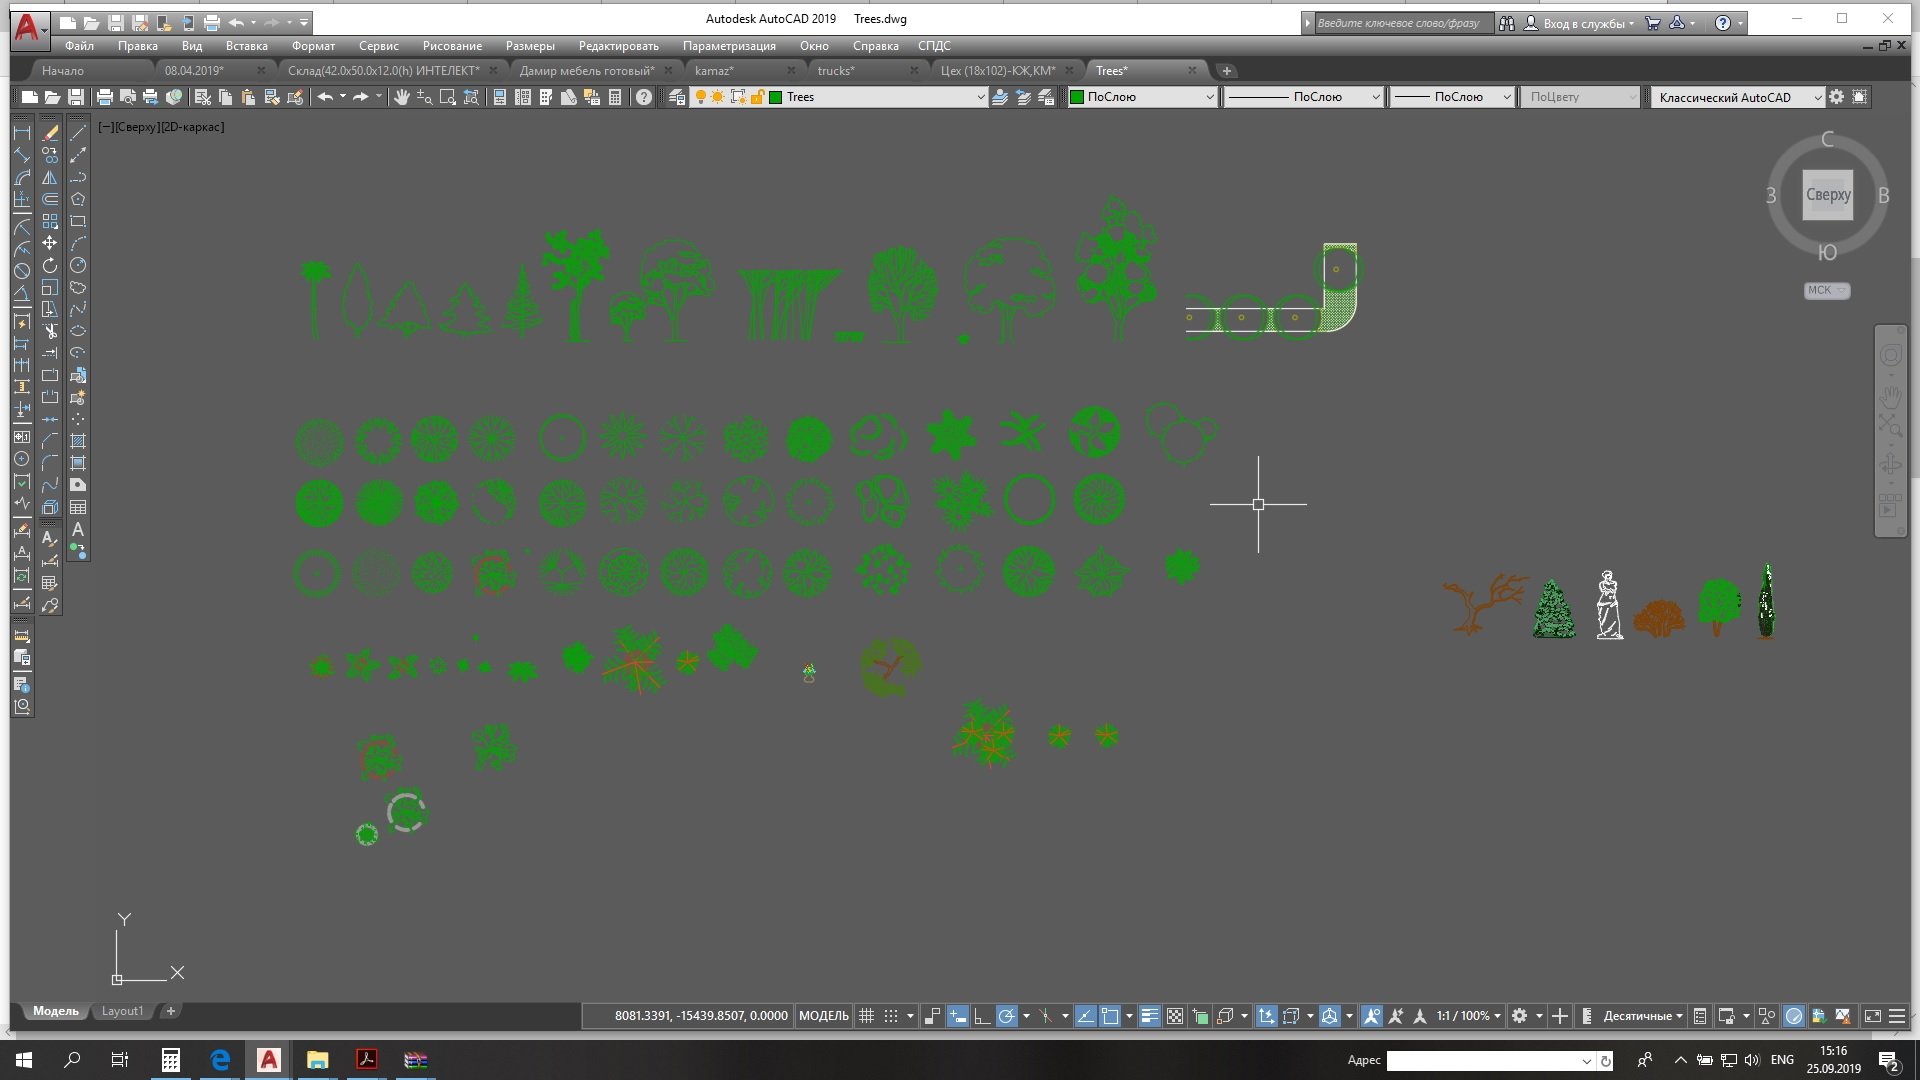The image size is (1920, 1080).
Task: Switch to the kamaz* drawing tab
Action: coord(714,70)
